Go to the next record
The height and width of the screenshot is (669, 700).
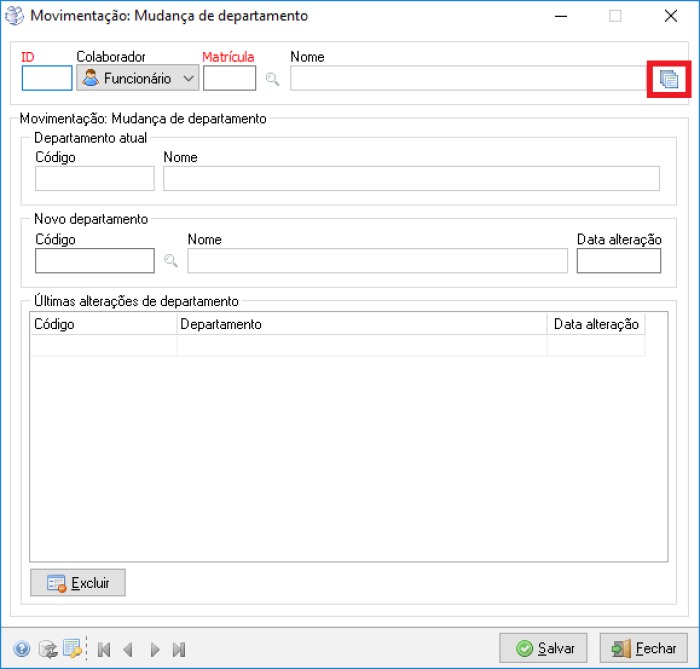coord(154,649)
